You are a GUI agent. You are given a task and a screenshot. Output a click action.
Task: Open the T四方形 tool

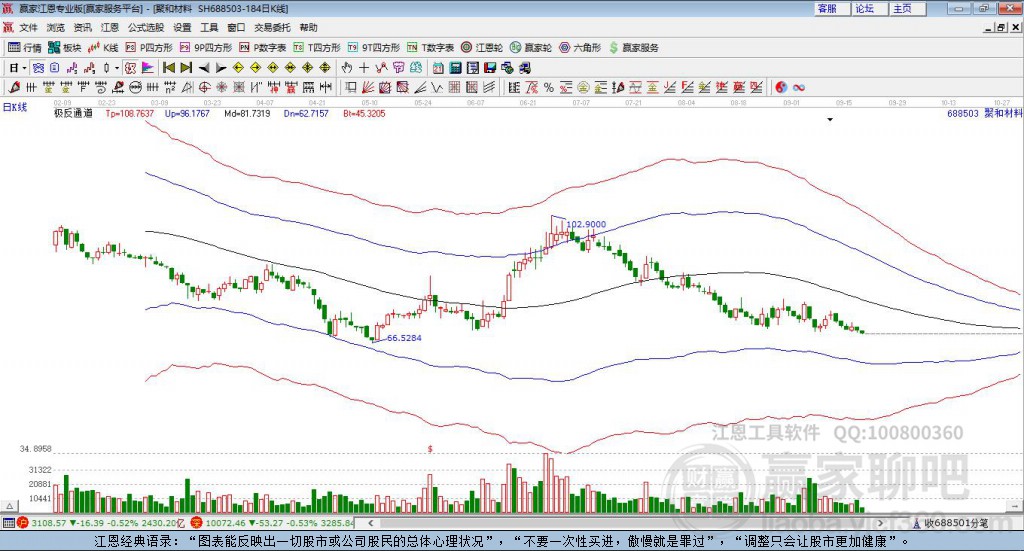317,48
